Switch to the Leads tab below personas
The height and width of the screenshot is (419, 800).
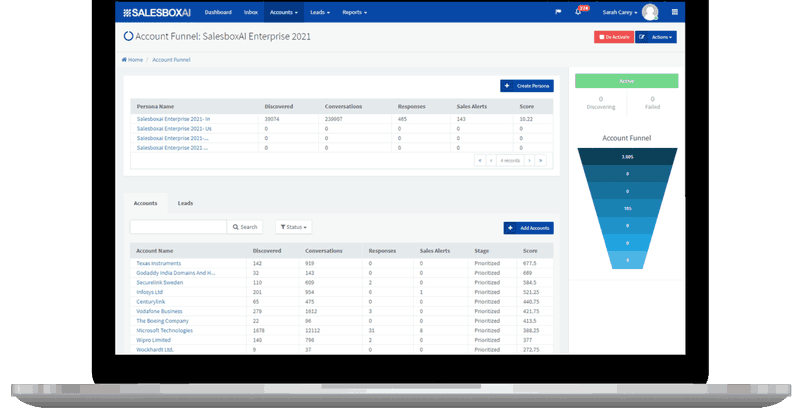click(185, 203)
